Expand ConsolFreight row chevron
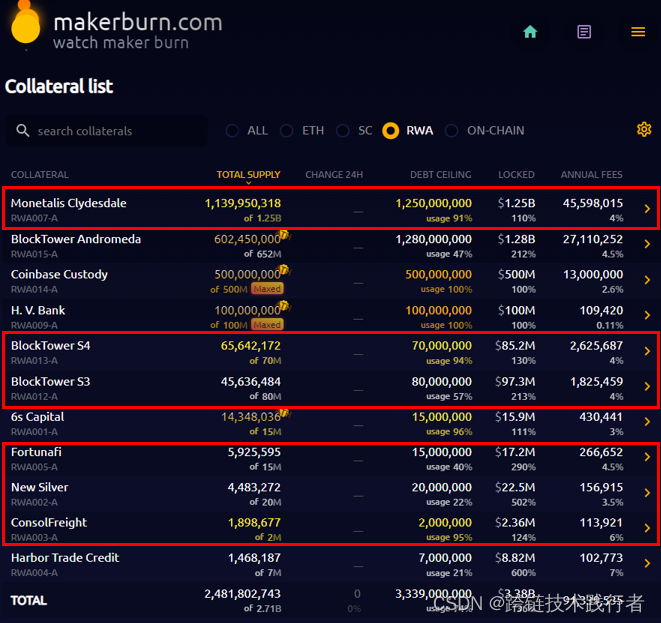Image resolution: width=661 pixels, height=623 pixels. [x=647, y=528]
